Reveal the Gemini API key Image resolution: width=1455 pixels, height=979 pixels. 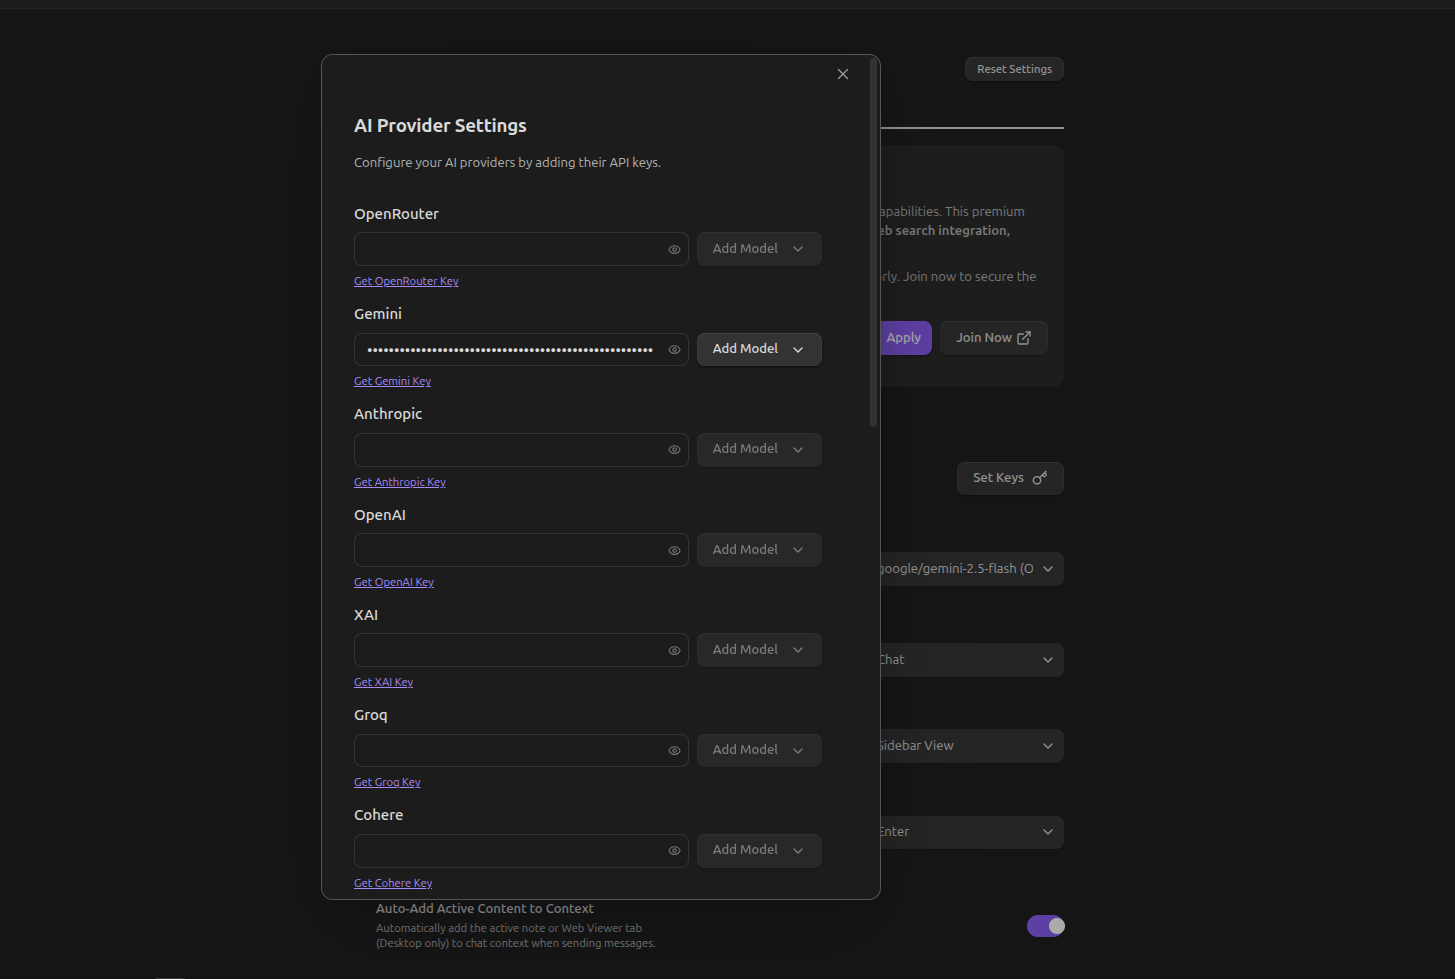674,350
